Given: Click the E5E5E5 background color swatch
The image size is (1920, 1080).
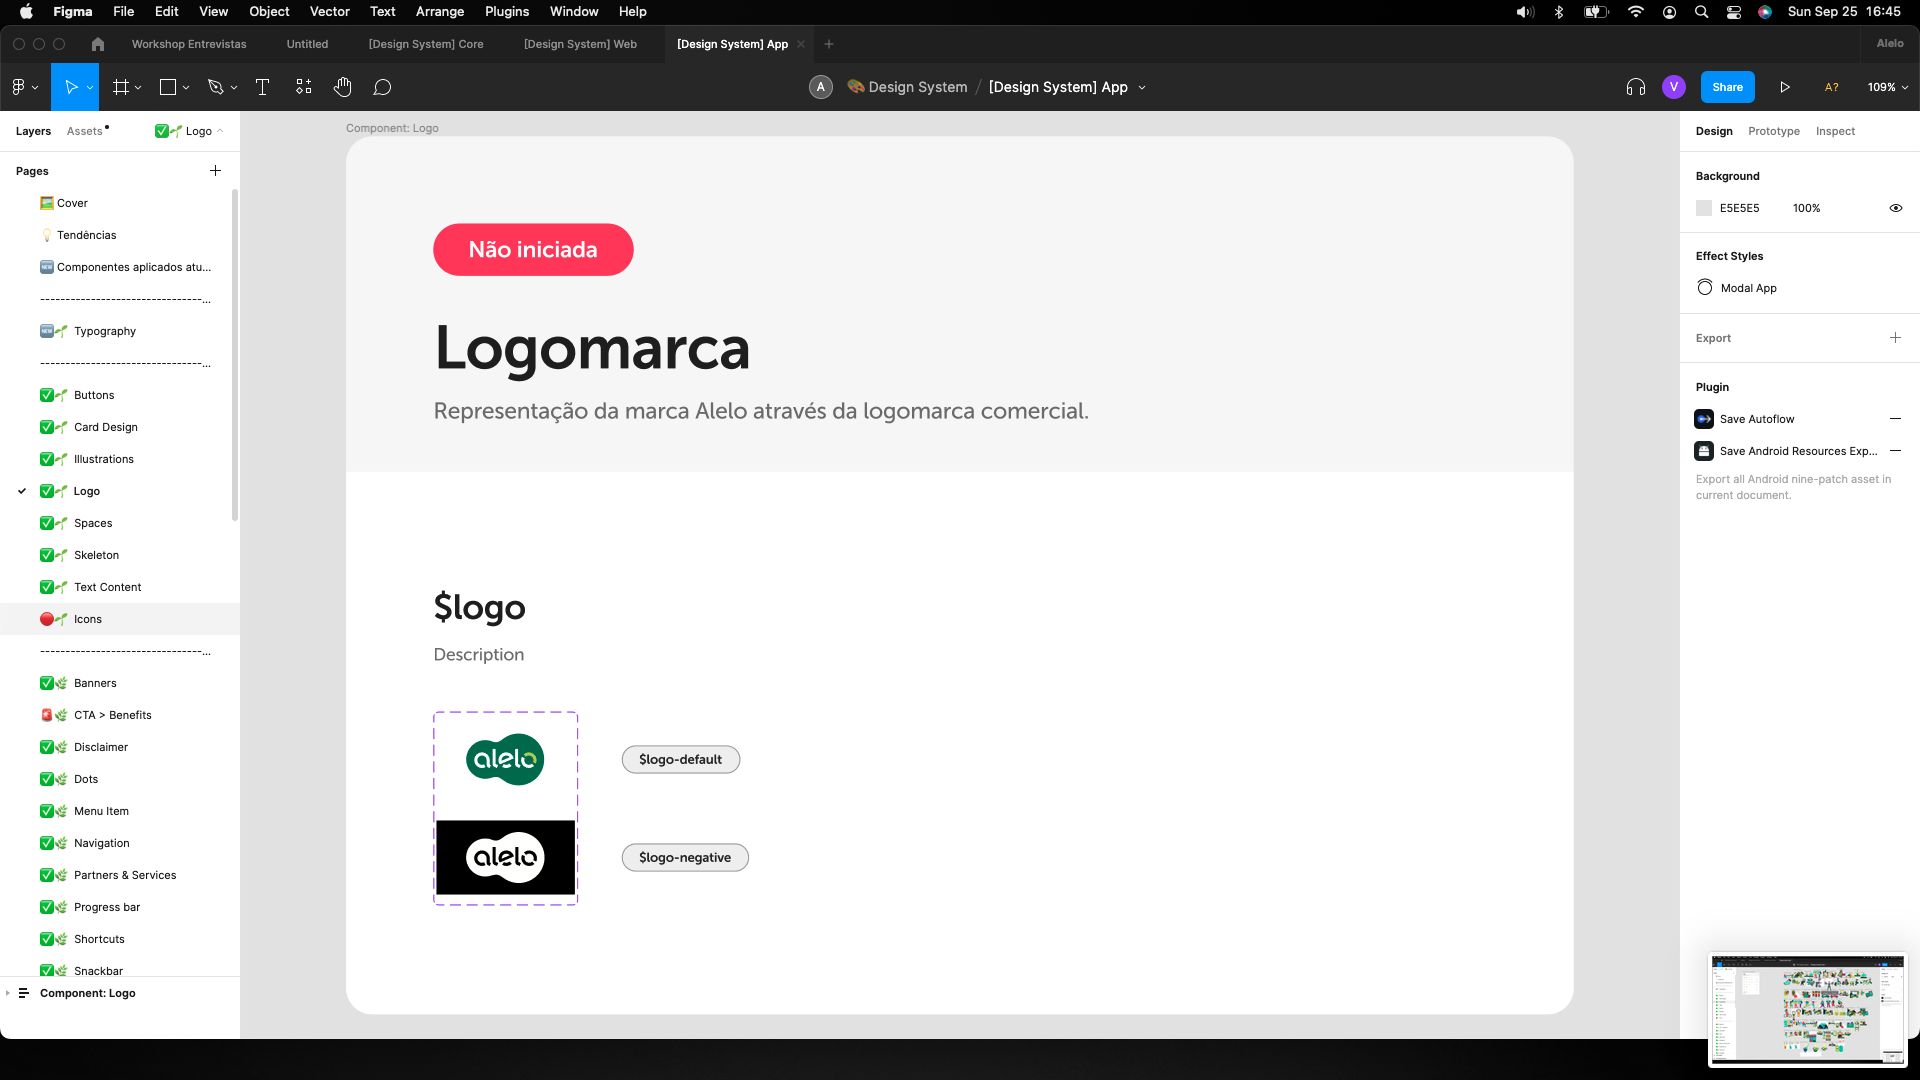Looking at the screenshot, I should (1704, 208).
